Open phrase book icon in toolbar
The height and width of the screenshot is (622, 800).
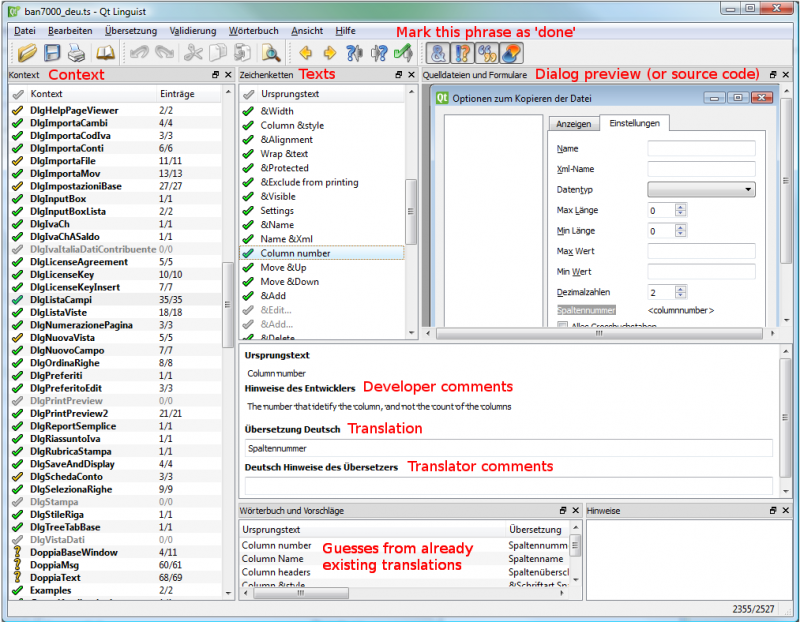pos(106,53)
